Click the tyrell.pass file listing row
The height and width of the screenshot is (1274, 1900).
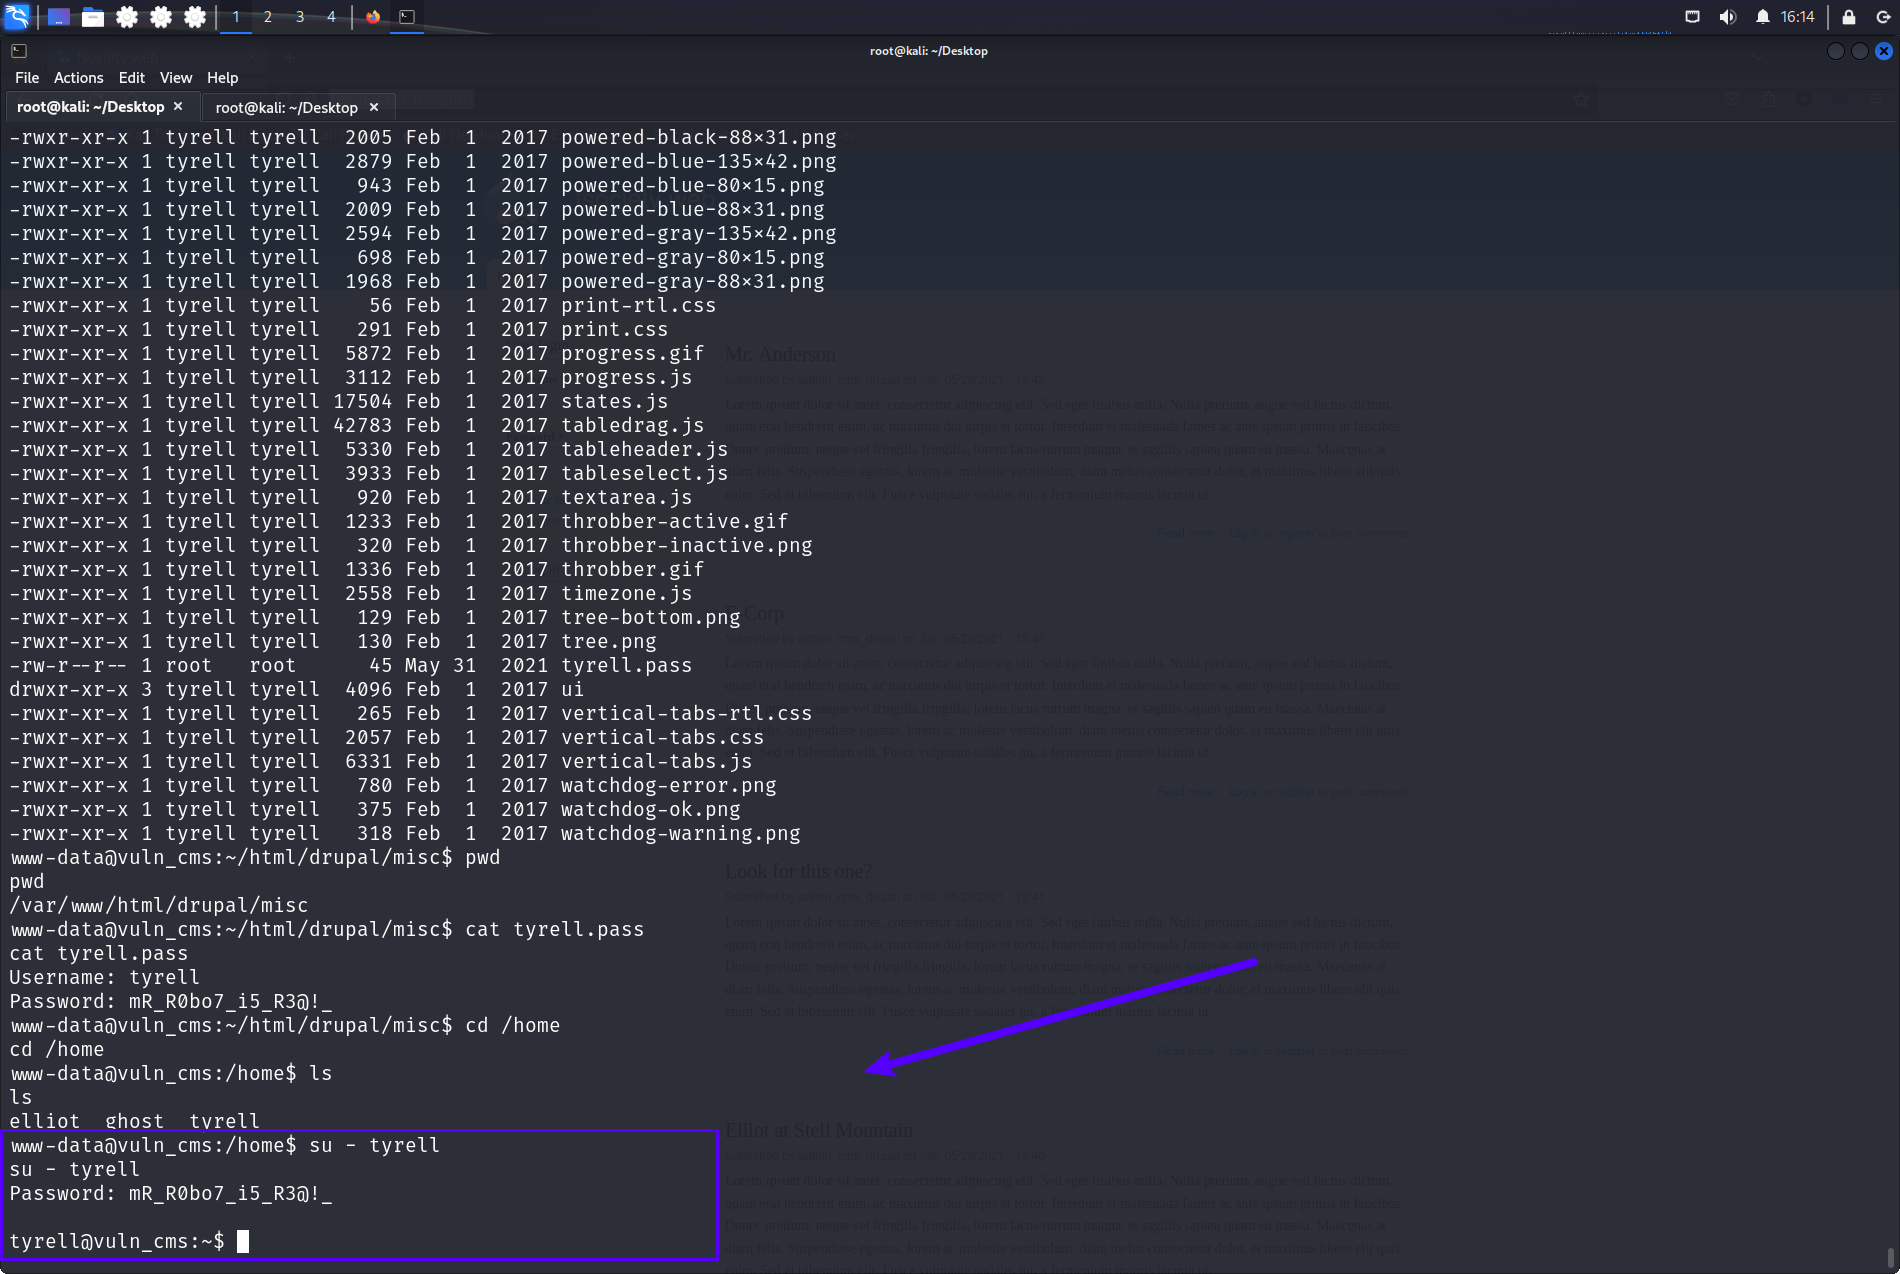[x=350, y=665]
